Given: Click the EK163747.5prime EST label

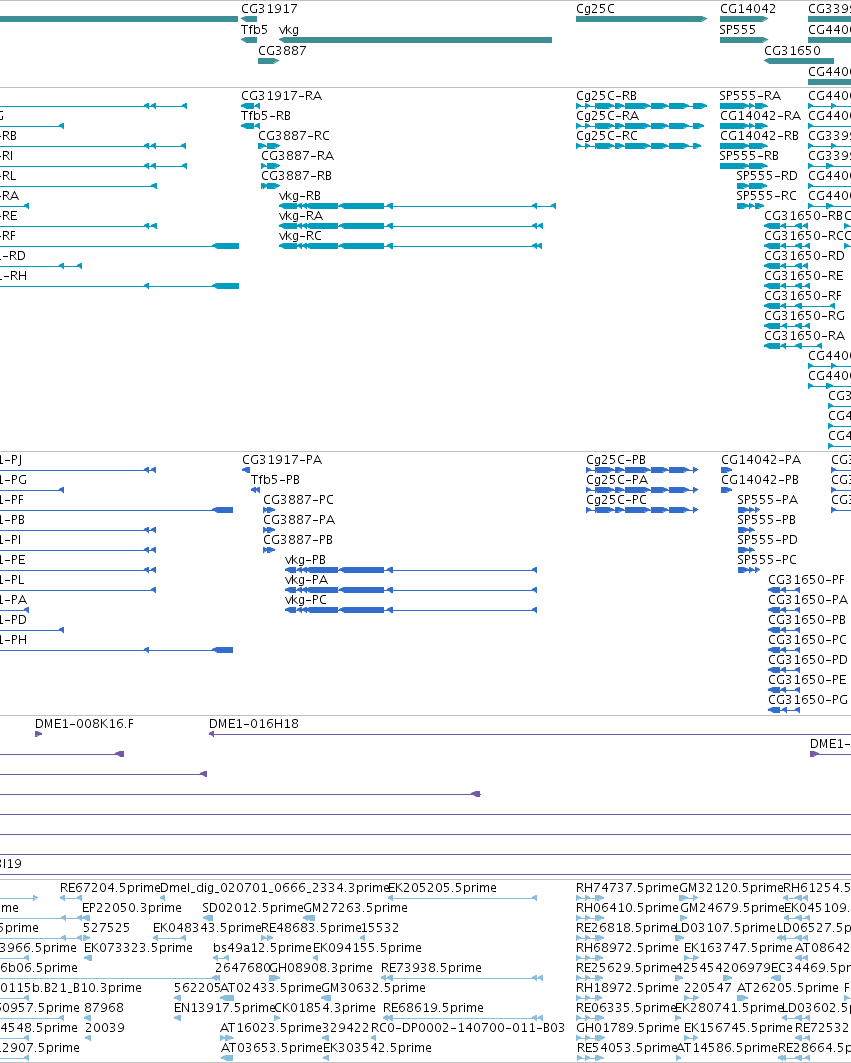Looking at the screenshot, I should (x=738, y=948).
